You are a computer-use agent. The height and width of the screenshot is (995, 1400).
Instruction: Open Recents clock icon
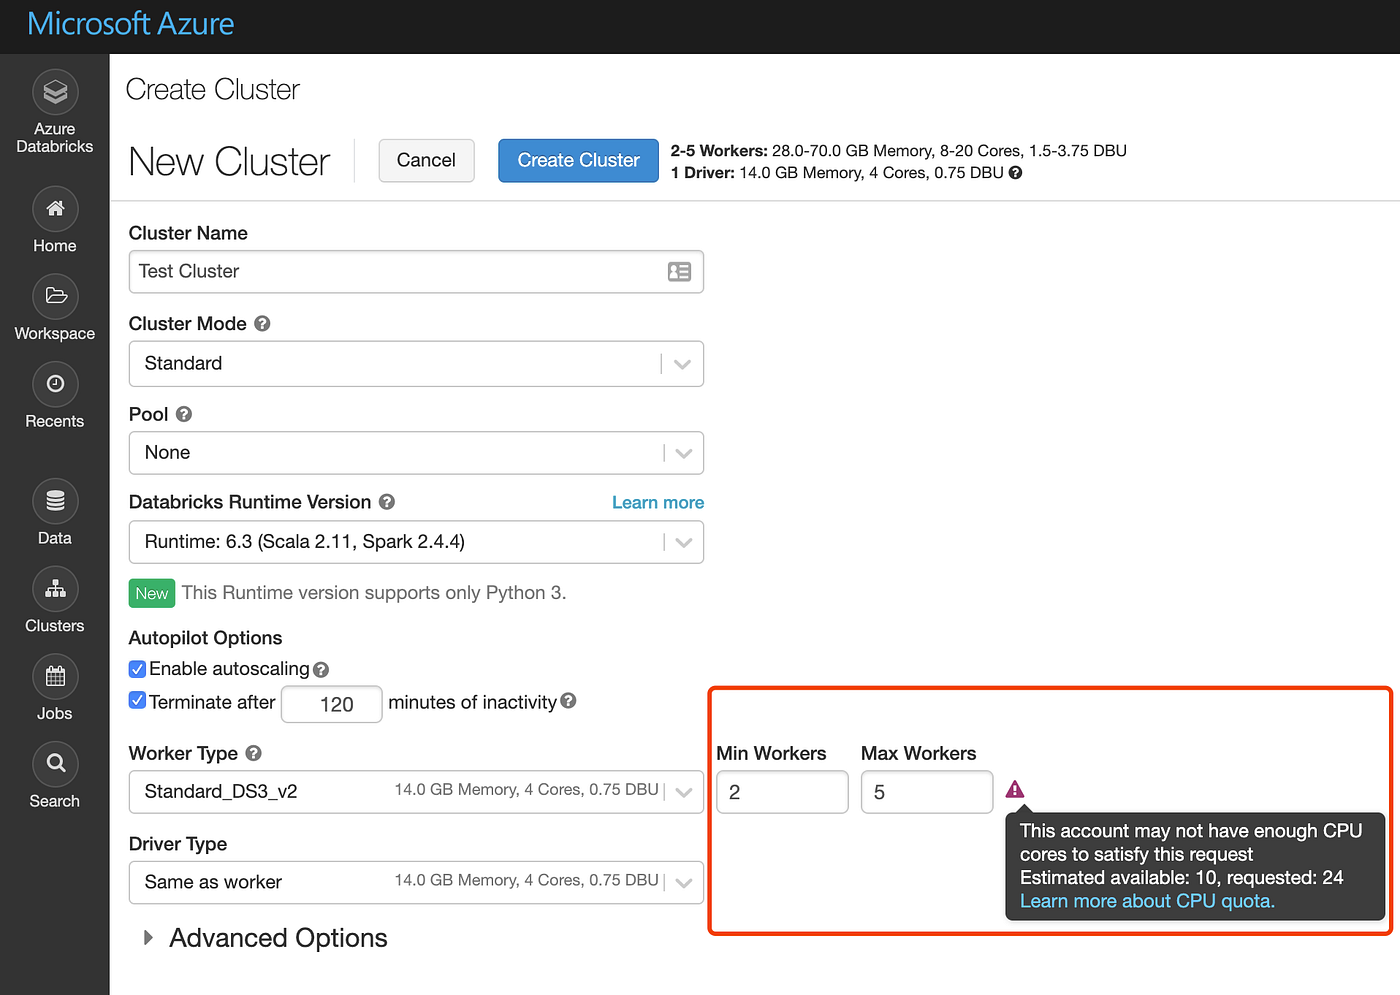click(x=55, y=384)
